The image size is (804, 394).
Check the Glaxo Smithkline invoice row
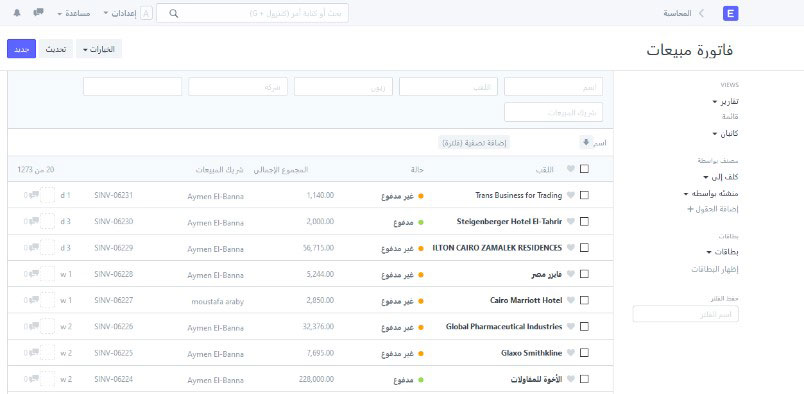click(585, 353)
